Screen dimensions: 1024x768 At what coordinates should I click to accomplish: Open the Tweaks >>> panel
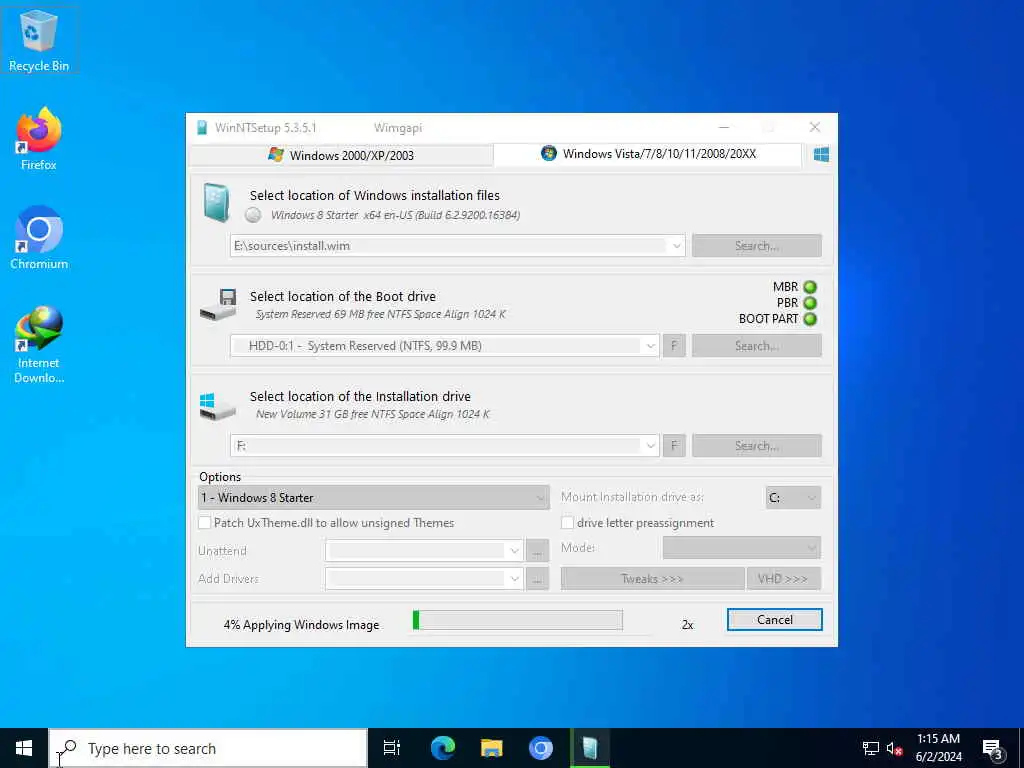[652, 579]
